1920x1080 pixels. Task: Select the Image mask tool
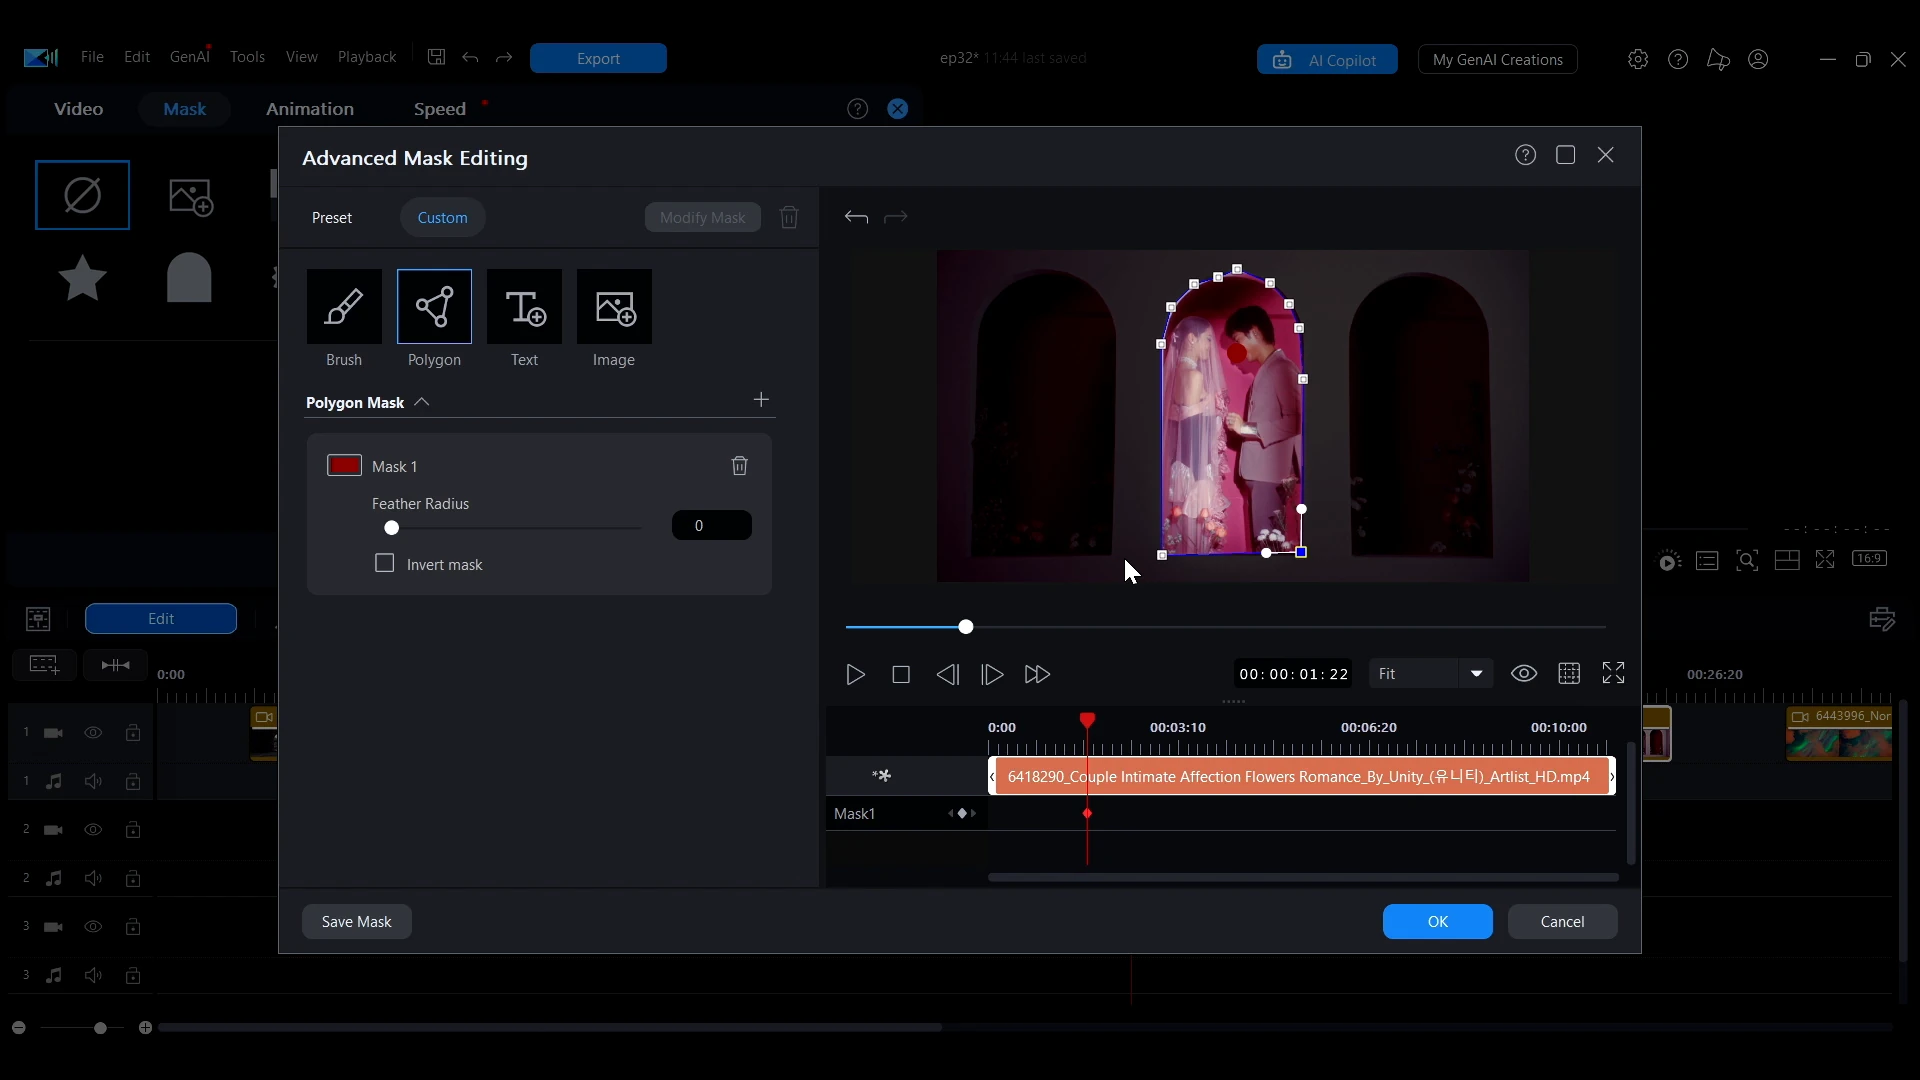tap(614, 307)
